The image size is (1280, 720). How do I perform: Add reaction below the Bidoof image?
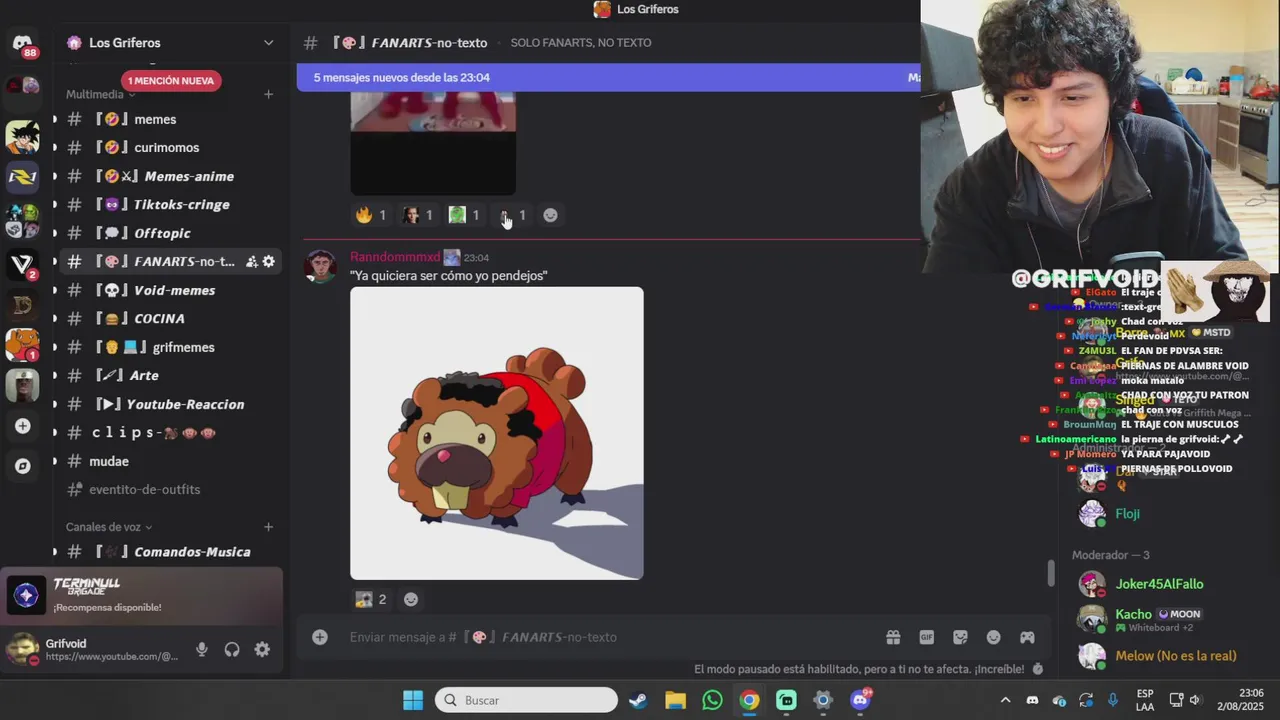(x=410, y=599)
